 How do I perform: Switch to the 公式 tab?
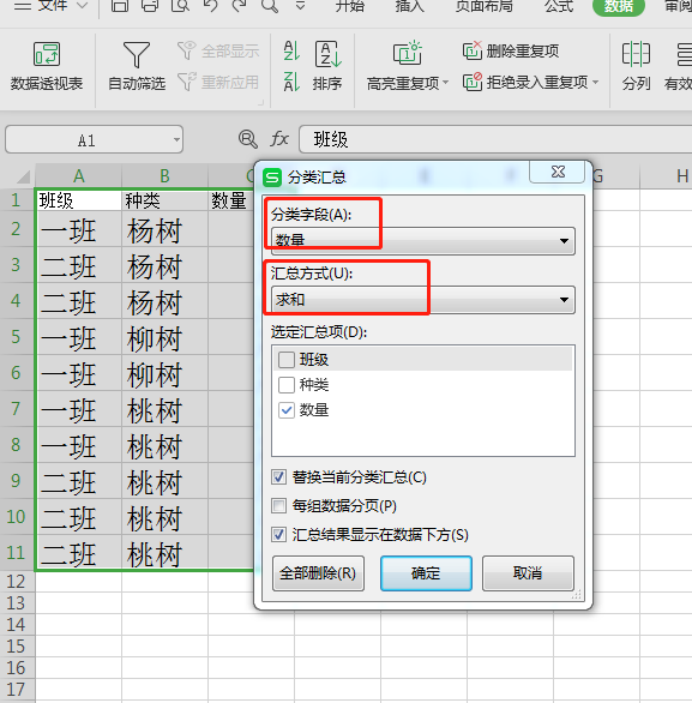[559, 5]
